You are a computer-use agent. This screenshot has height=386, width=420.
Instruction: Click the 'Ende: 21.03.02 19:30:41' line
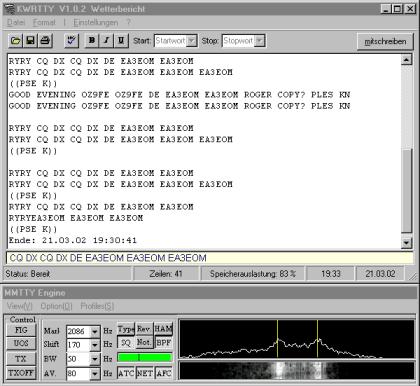pyautogui.click(x=73, y=240)
